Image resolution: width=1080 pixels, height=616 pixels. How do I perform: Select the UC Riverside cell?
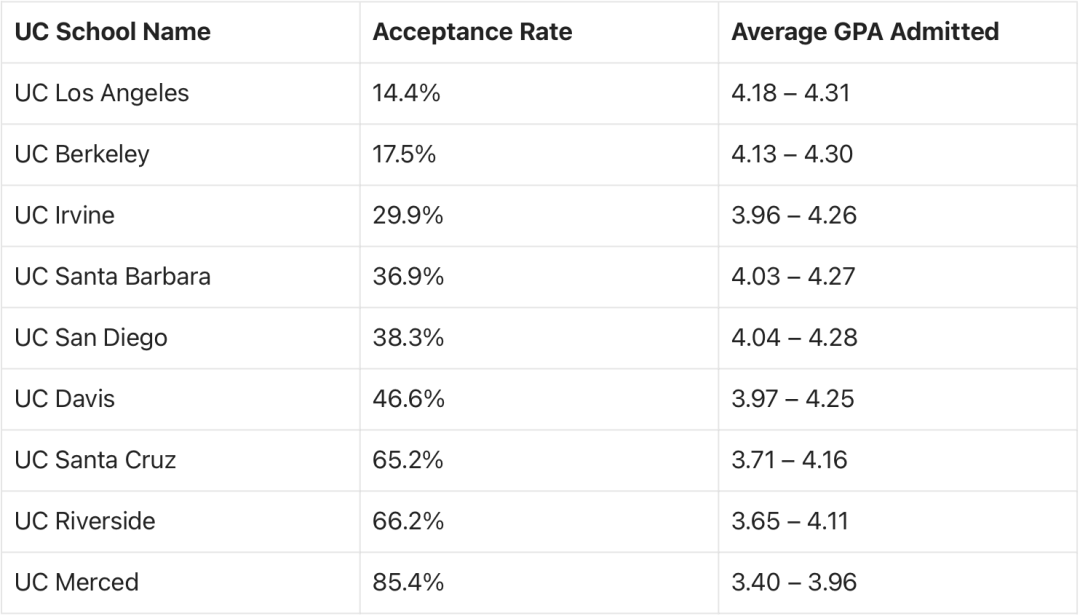click(85, 521)
